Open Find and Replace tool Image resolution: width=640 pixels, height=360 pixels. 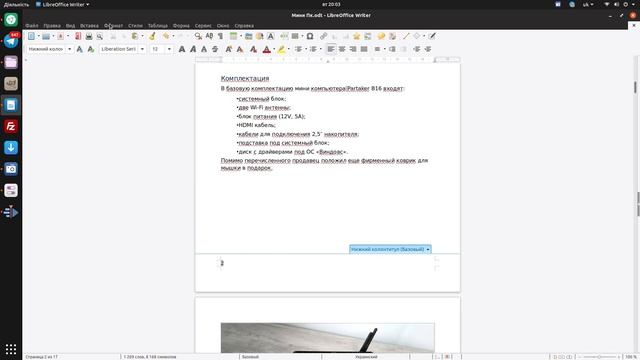pos(198,36)
